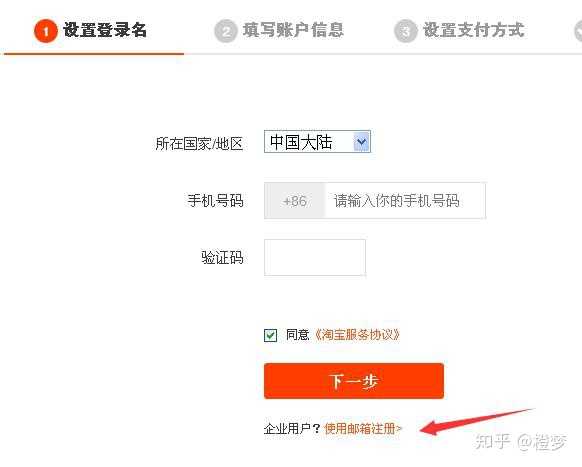Open the 《淘宝服务协议》 link
Image resolution: width=582 pixels, height=467 pixels.
[x=357, y=334]
